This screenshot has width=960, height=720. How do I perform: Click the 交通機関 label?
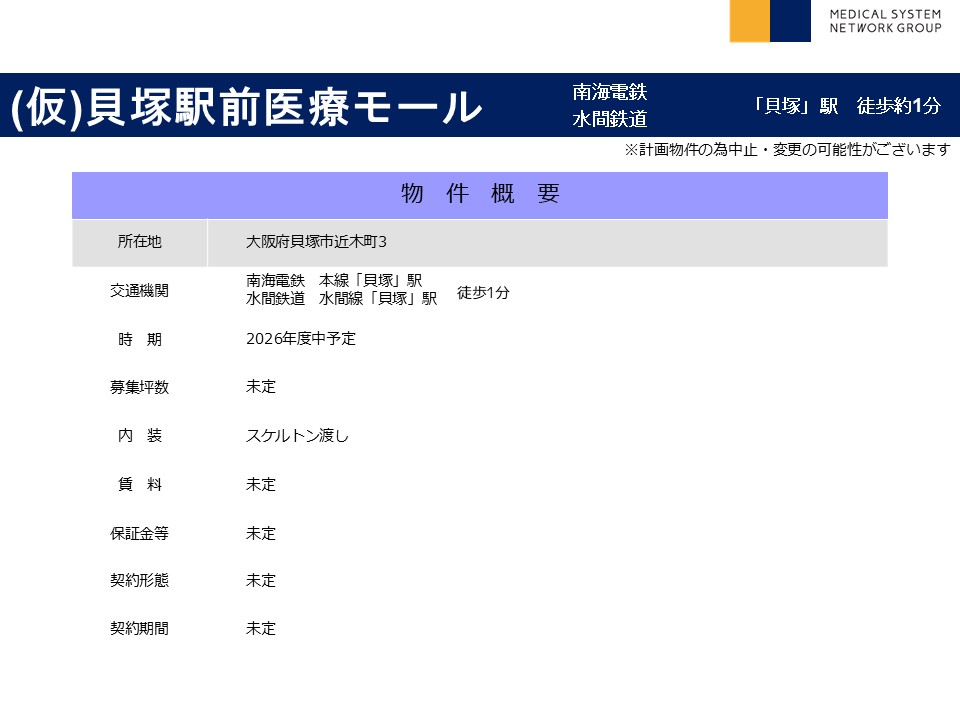tap(140, 290)
